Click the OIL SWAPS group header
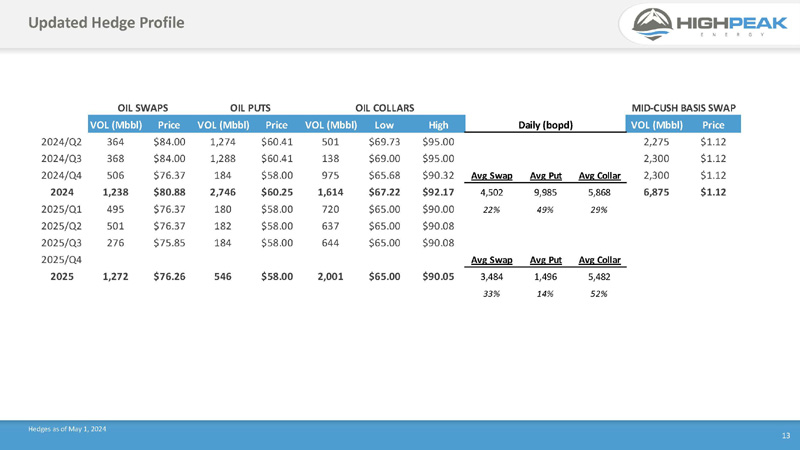800x450 pixels. 143,107
